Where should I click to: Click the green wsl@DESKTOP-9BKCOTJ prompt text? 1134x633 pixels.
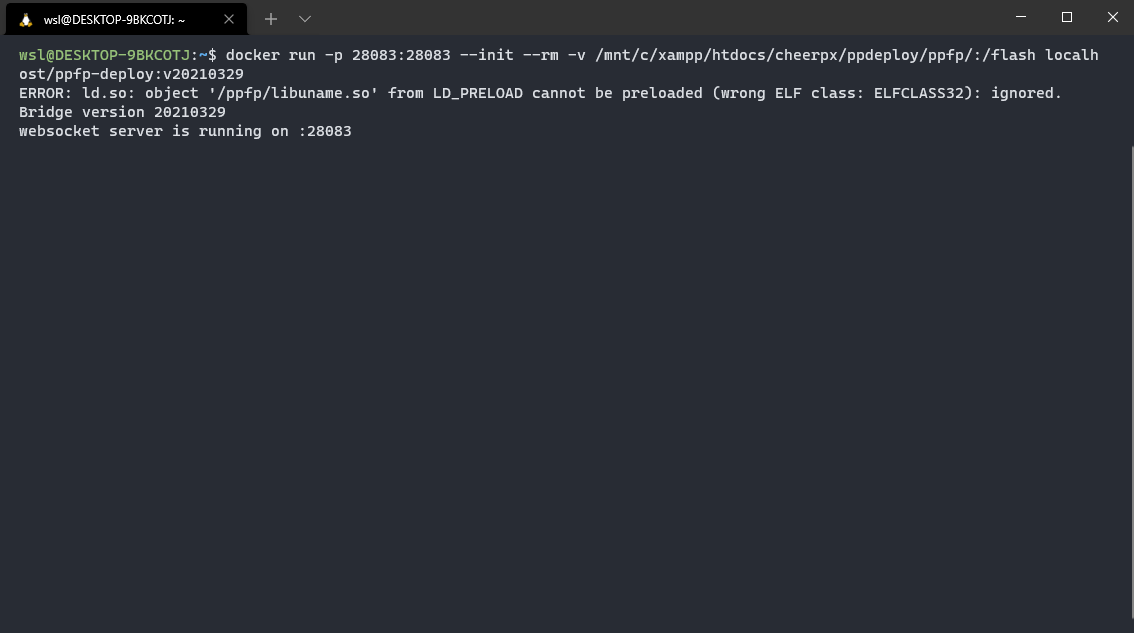[x=104, y=55]
